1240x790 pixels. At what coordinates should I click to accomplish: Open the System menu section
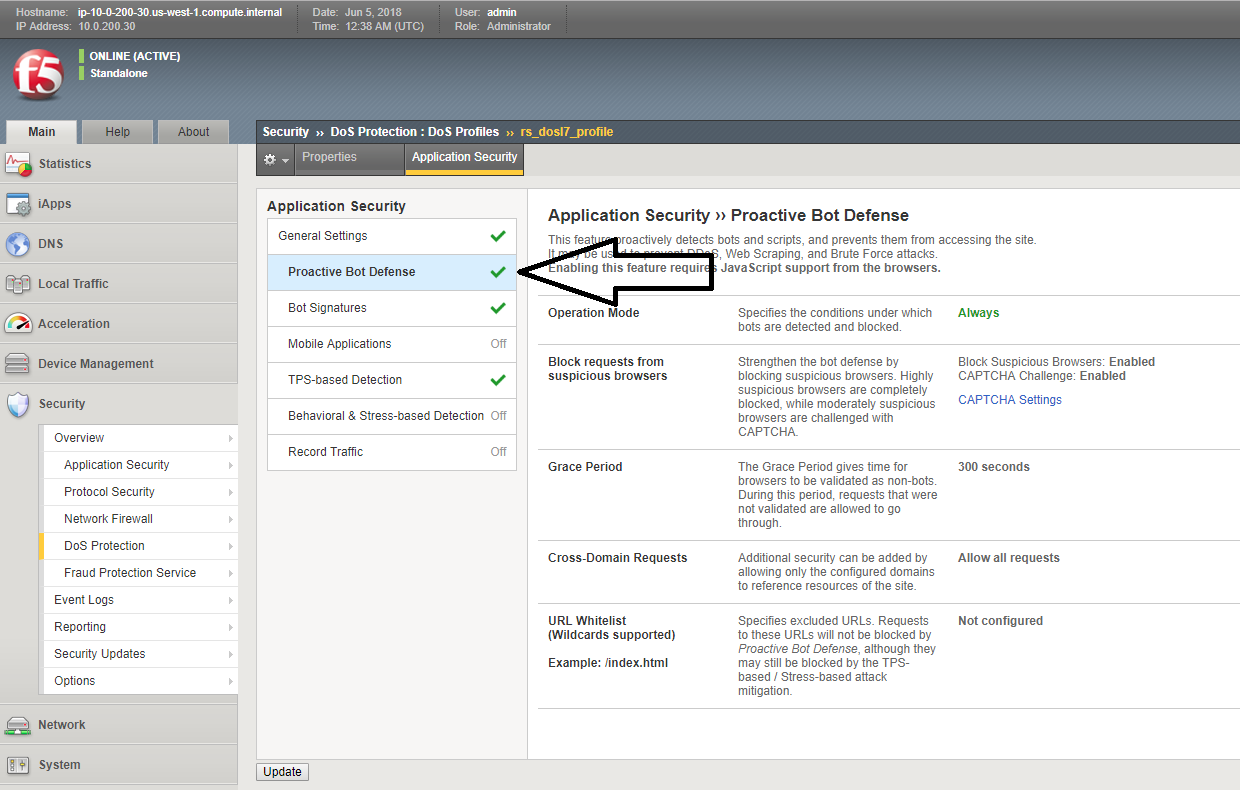(x=119, y=765)
